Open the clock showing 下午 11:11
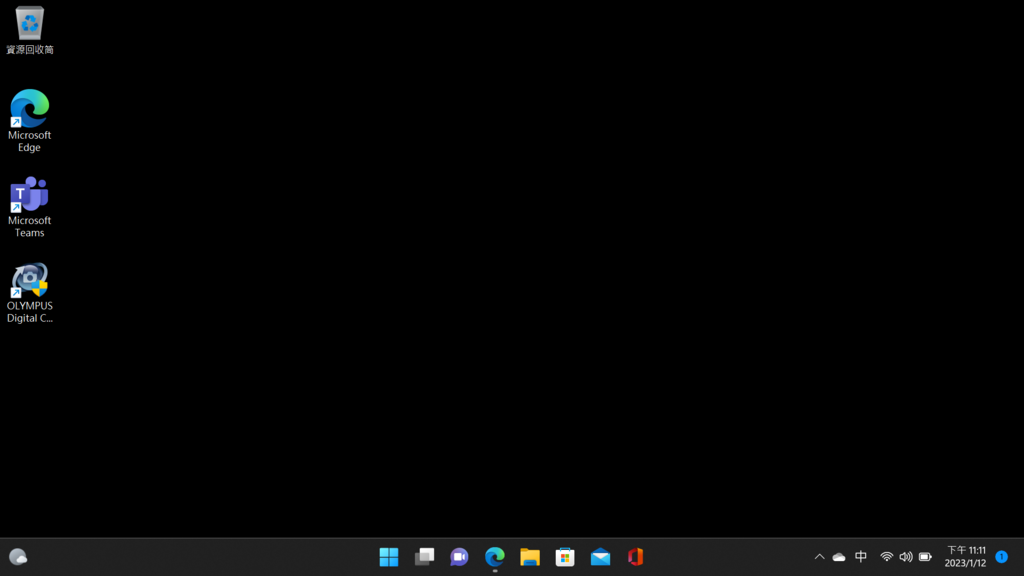Screen dimensions: 1024x576 966,551
